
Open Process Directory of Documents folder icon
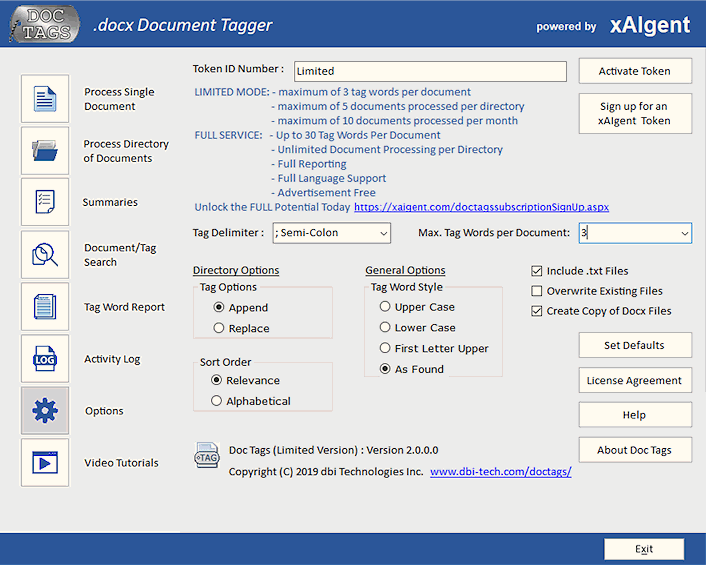coord(45,150)
